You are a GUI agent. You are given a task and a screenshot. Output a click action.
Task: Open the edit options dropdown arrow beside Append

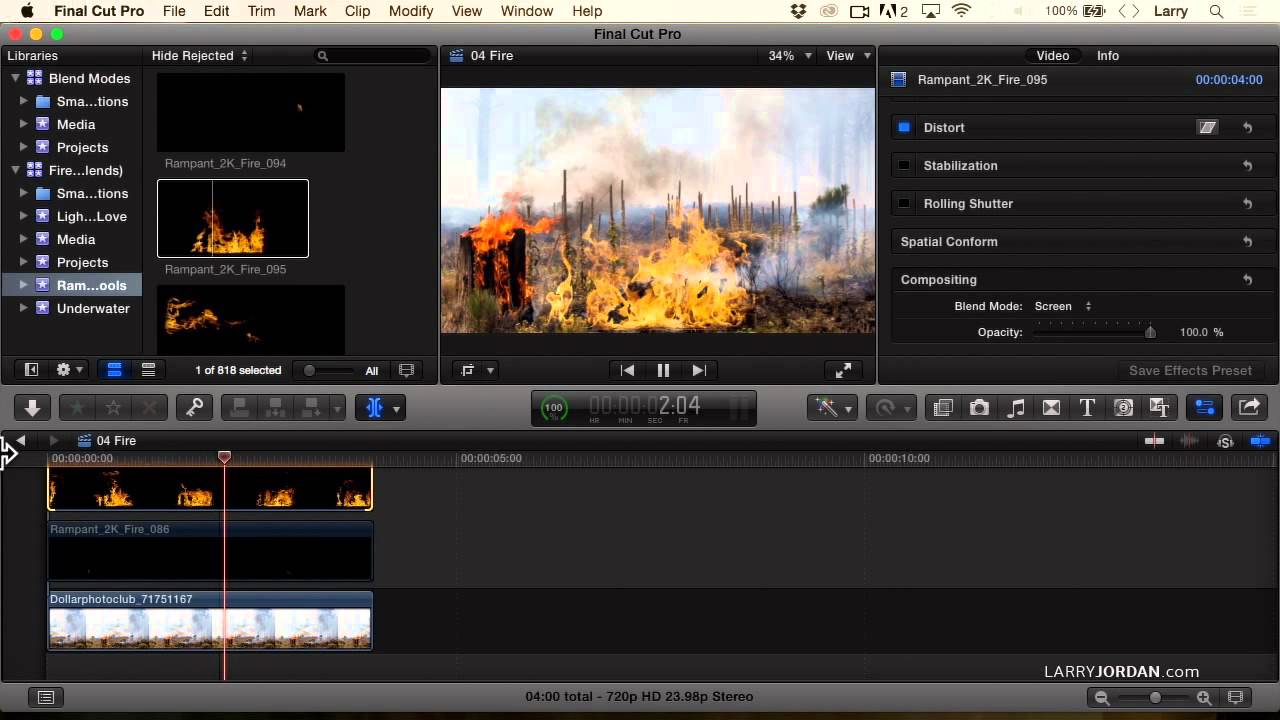(337, 408)
